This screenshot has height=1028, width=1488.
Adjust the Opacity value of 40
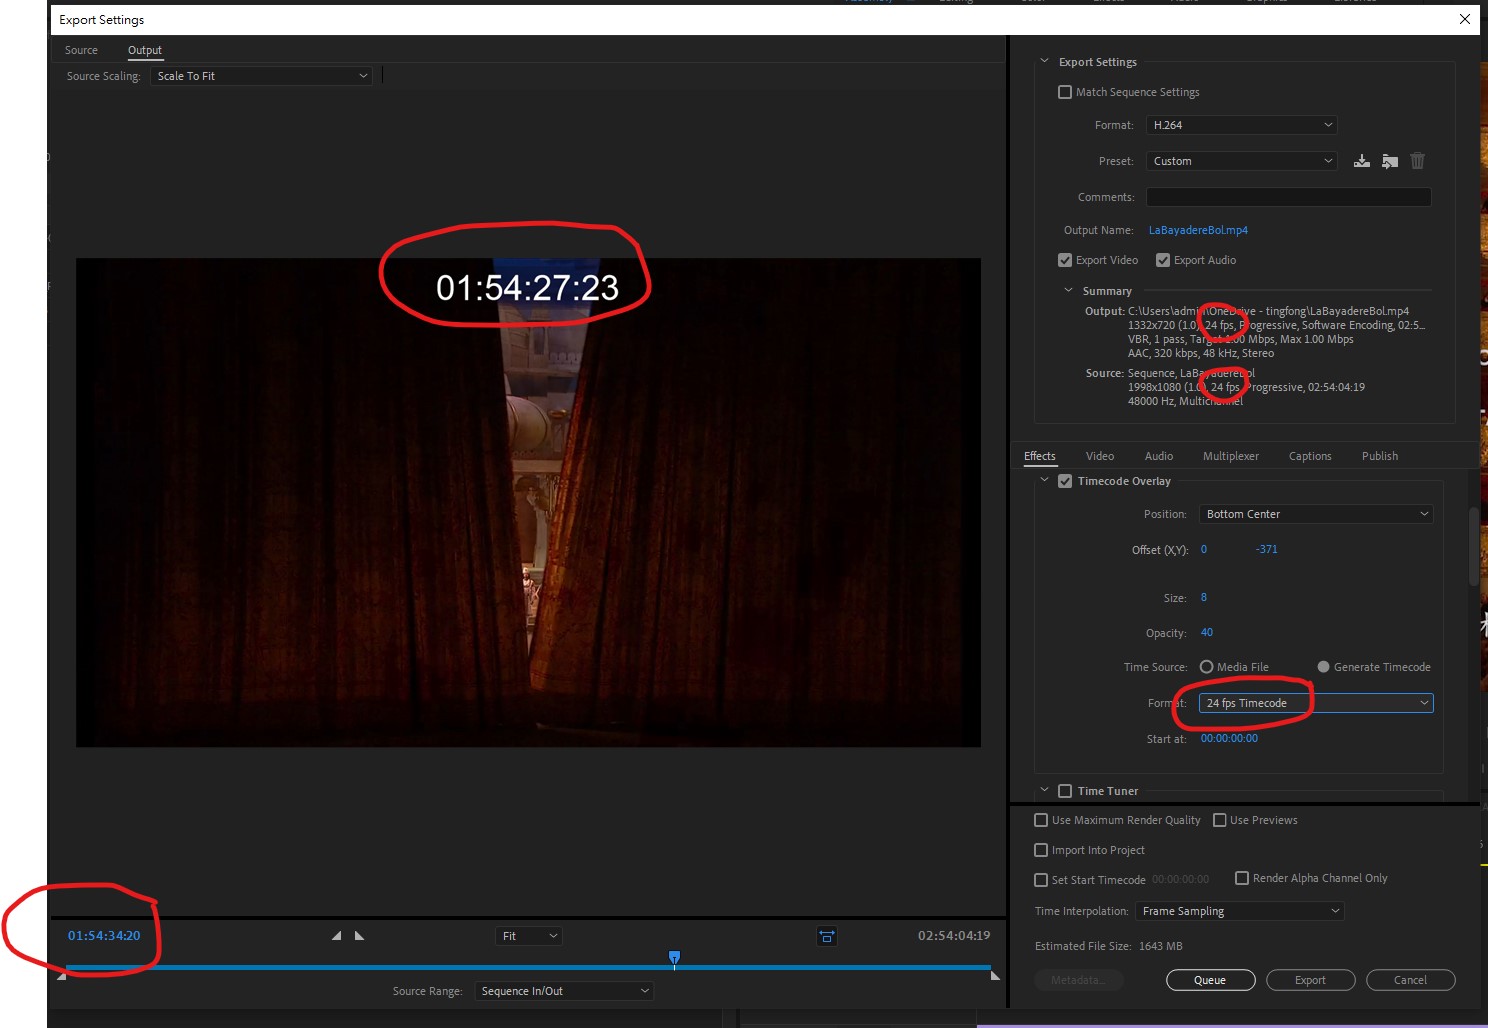coord(1207,632)
